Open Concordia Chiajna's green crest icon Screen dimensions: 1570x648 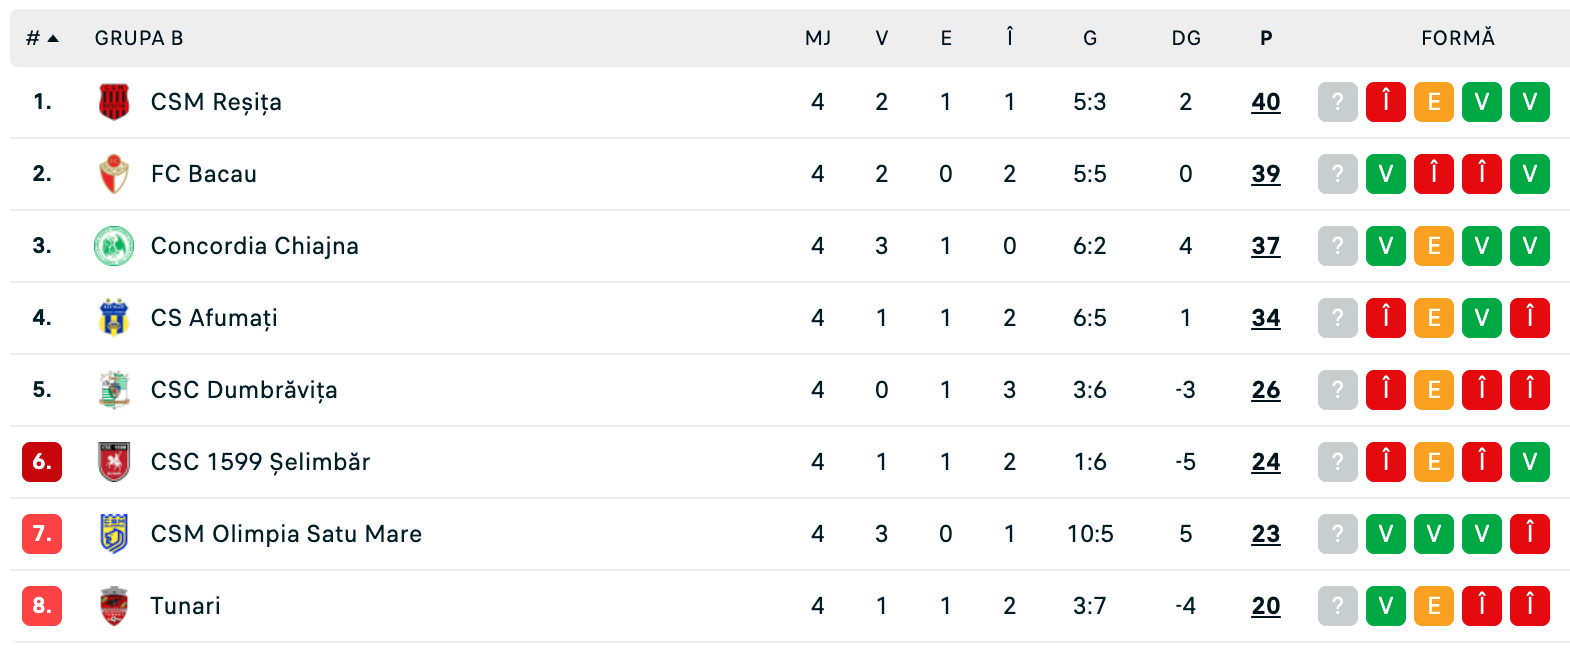[x=114, y=246]
